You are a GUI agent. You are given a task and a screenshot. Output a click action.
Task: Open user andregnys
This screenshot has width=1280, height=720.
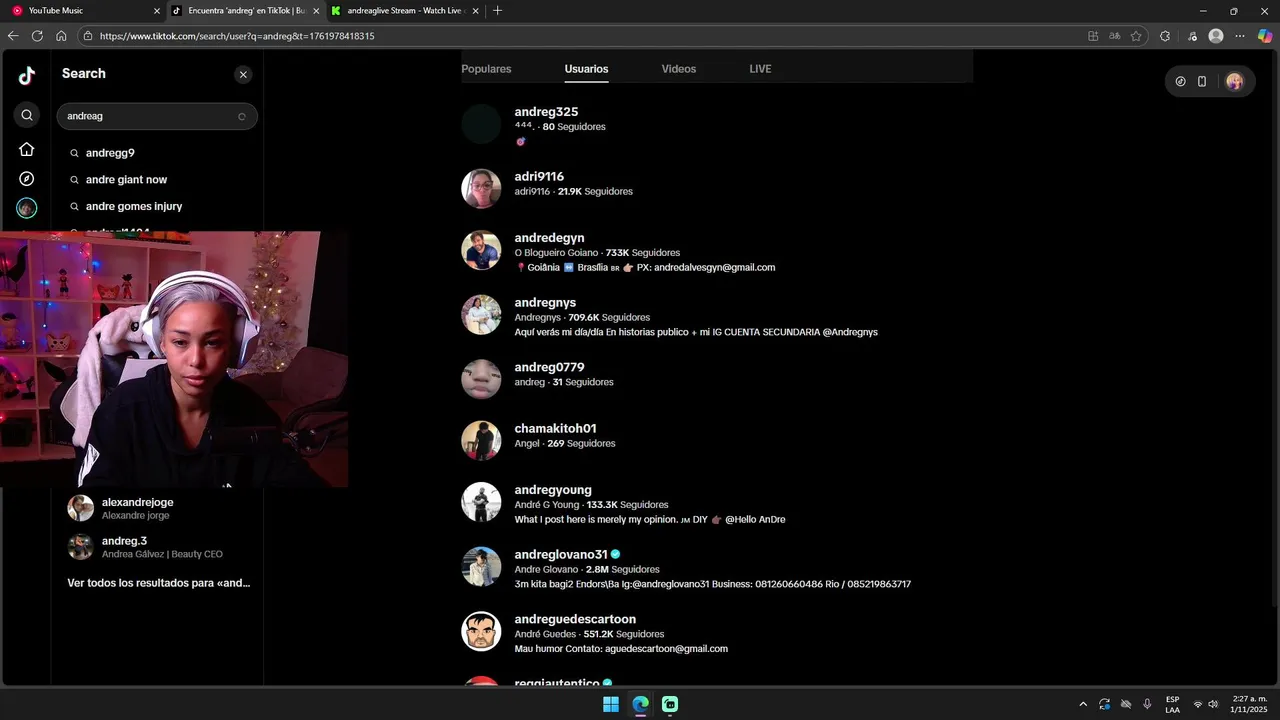(x=545, y=302)
